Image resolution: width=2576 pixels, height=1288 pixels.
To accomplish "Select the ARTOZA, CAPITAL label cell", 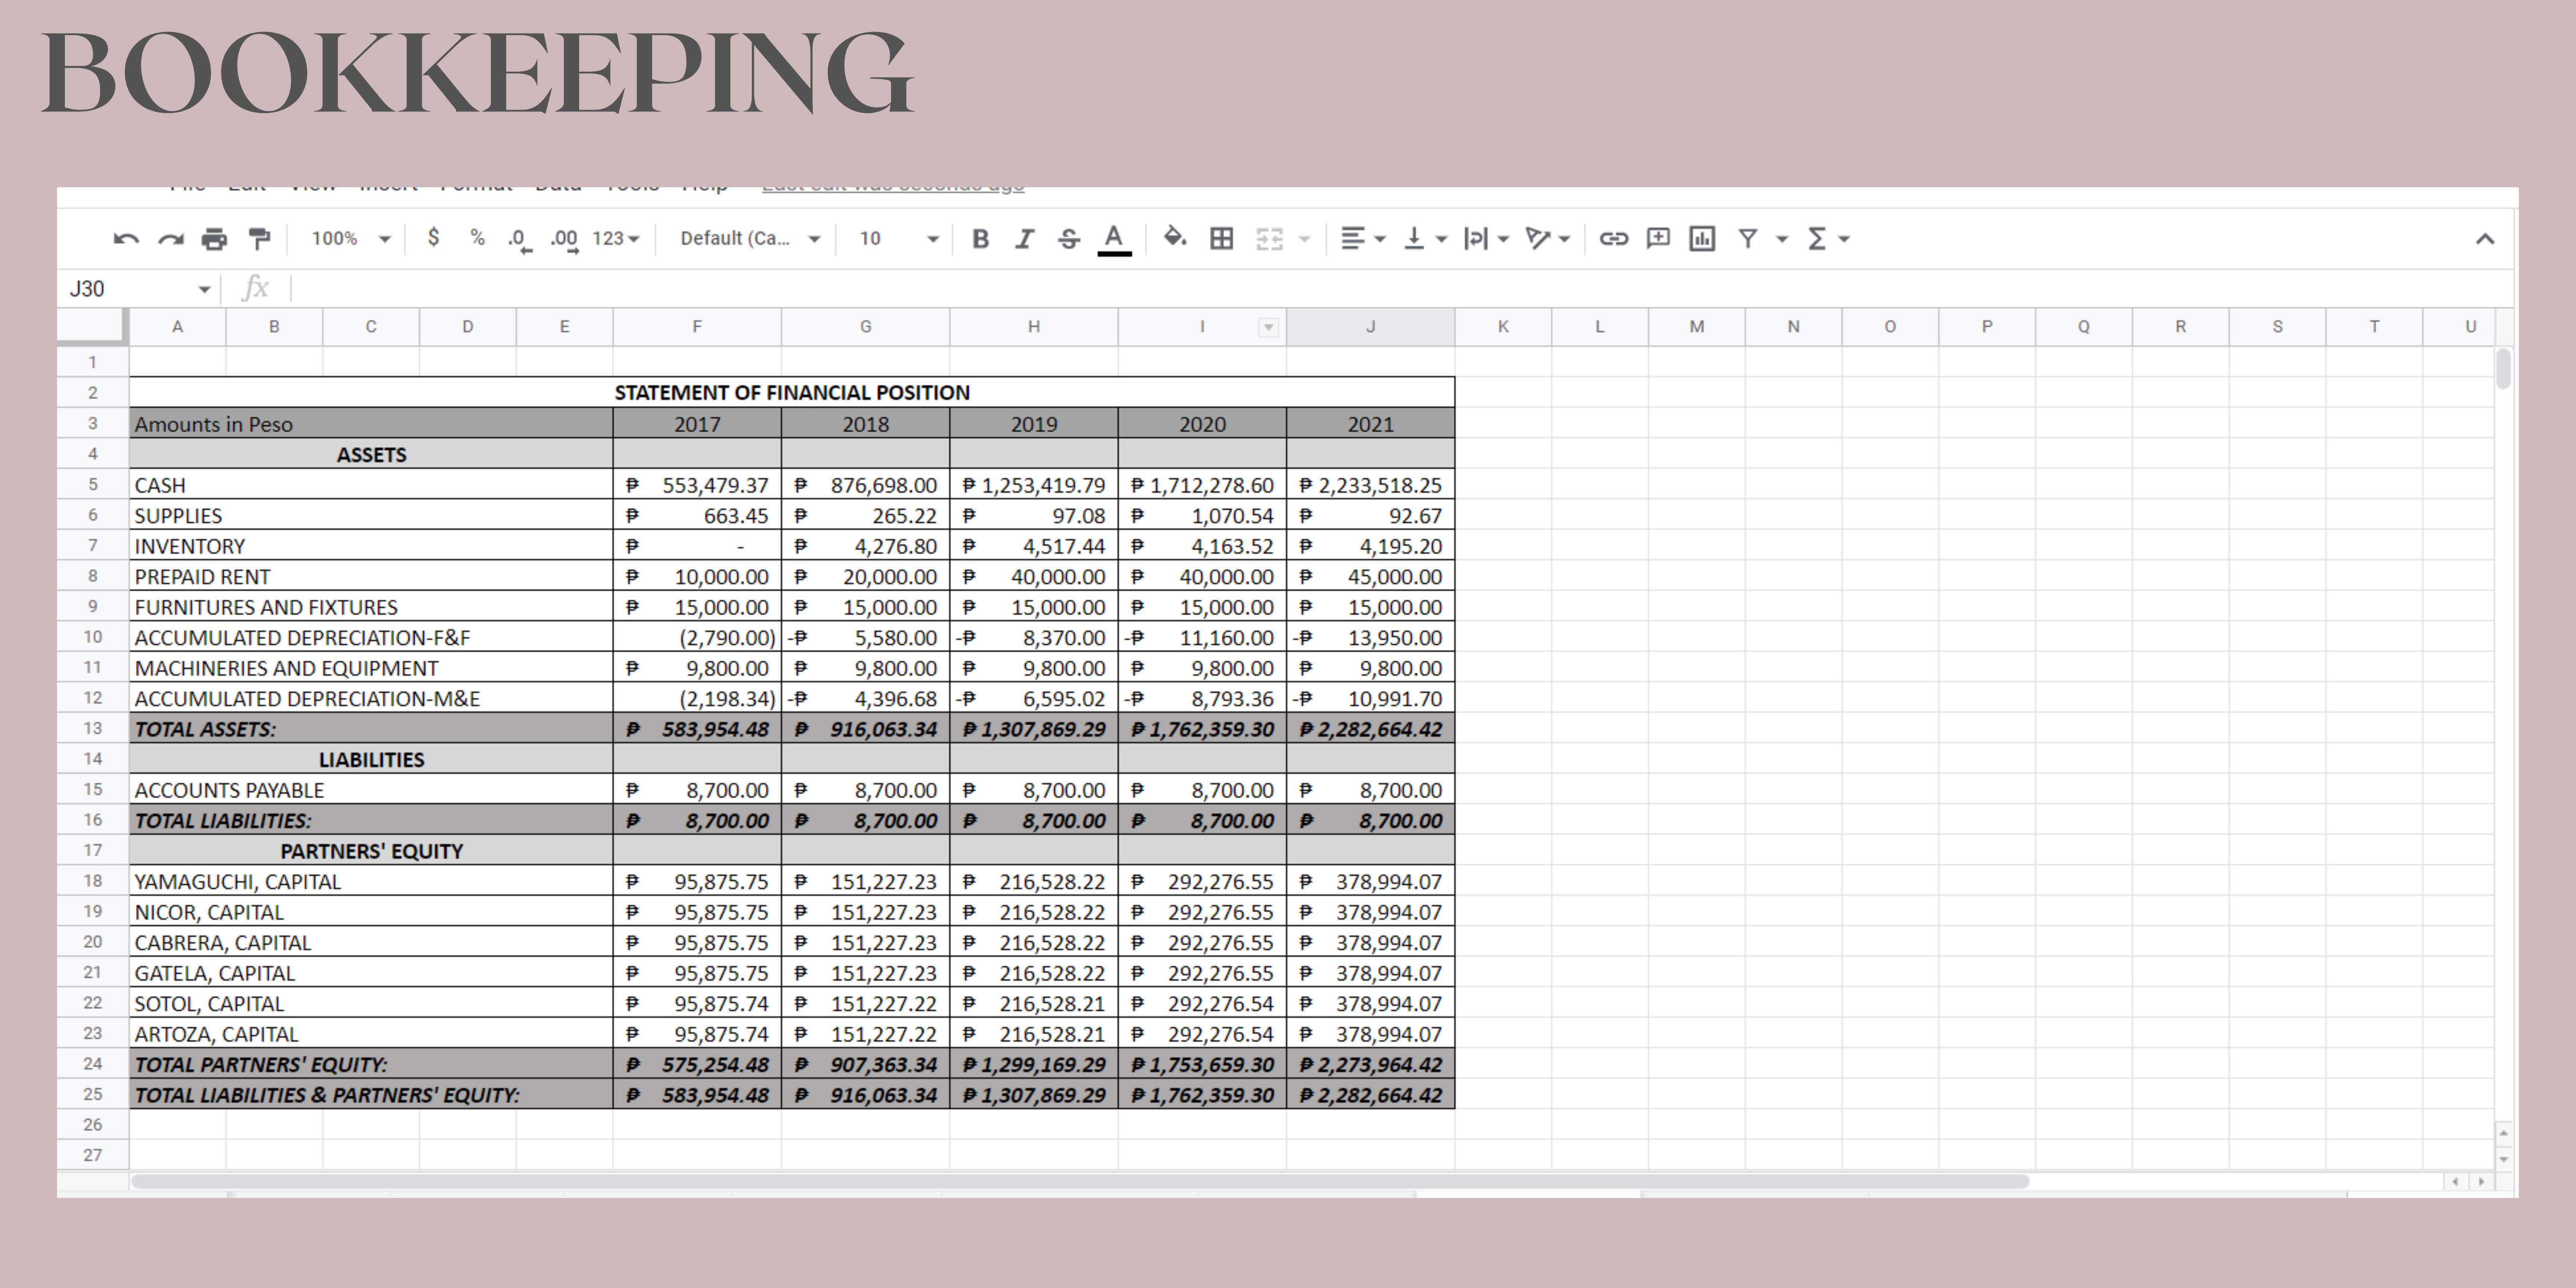I will [x=371, y=1033].
